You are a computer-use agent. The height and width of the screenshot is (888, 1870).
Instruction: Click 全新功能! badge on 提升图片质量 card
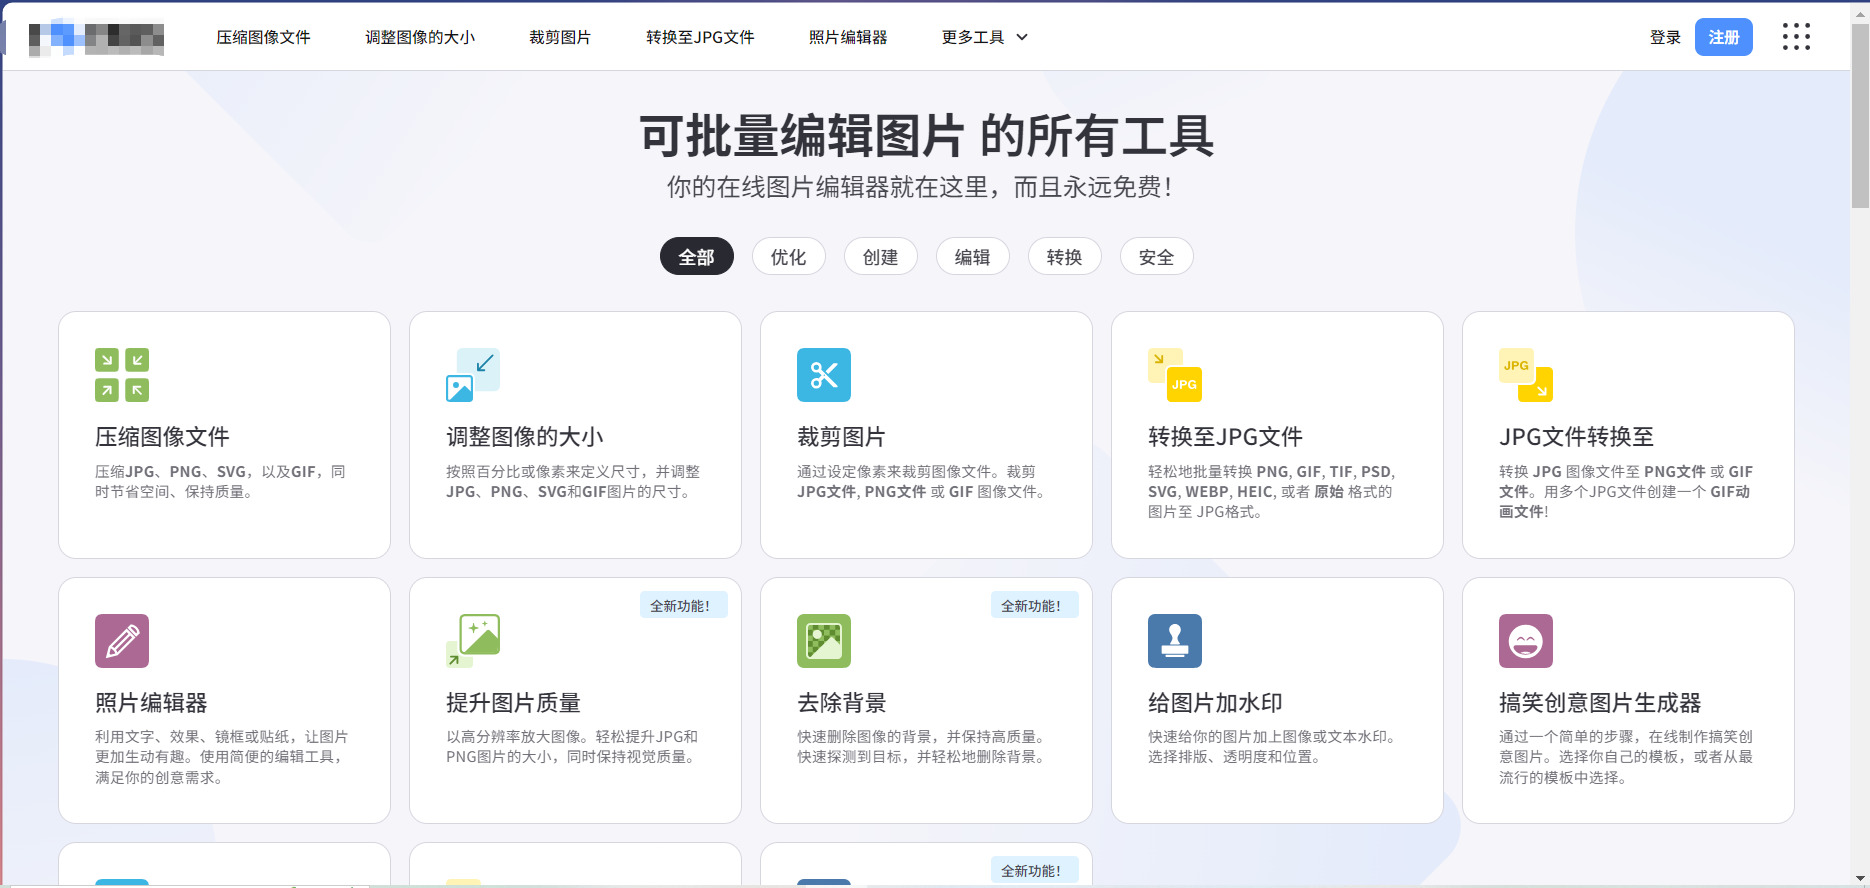[x=683, y=605]
